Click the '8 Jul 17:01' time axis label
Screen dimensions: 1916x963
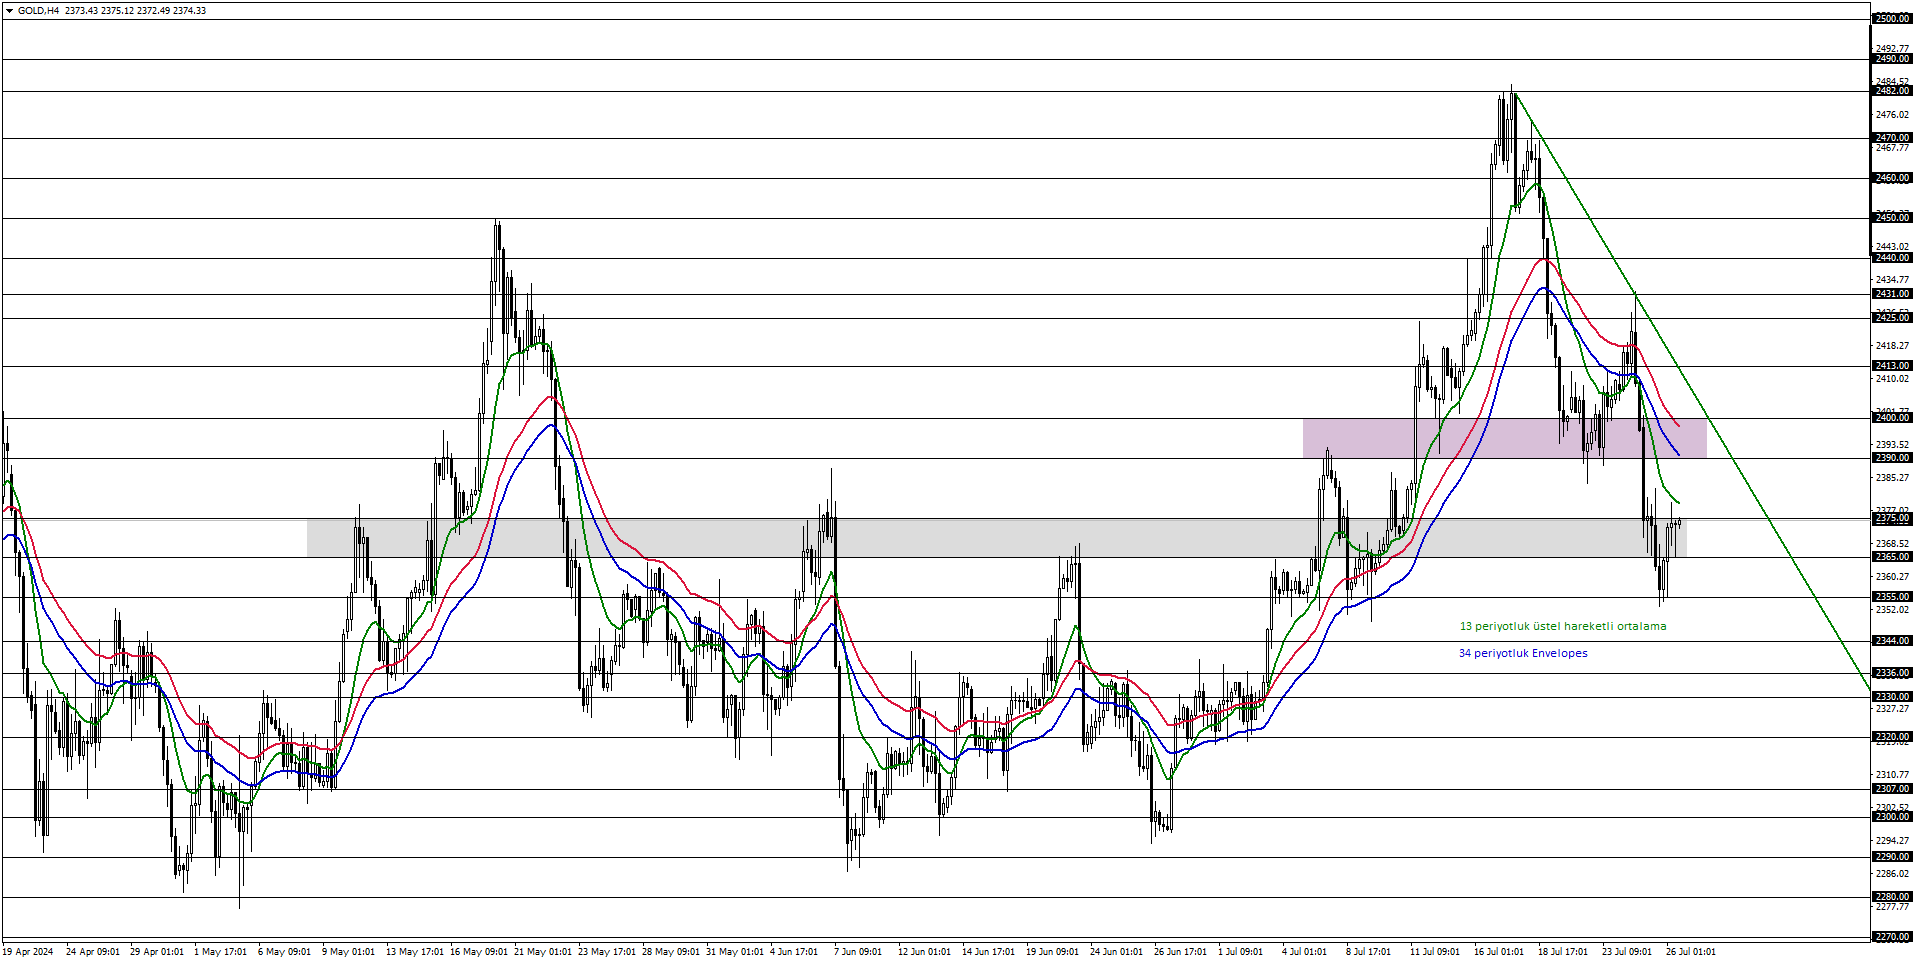(x=1368, y=952)
